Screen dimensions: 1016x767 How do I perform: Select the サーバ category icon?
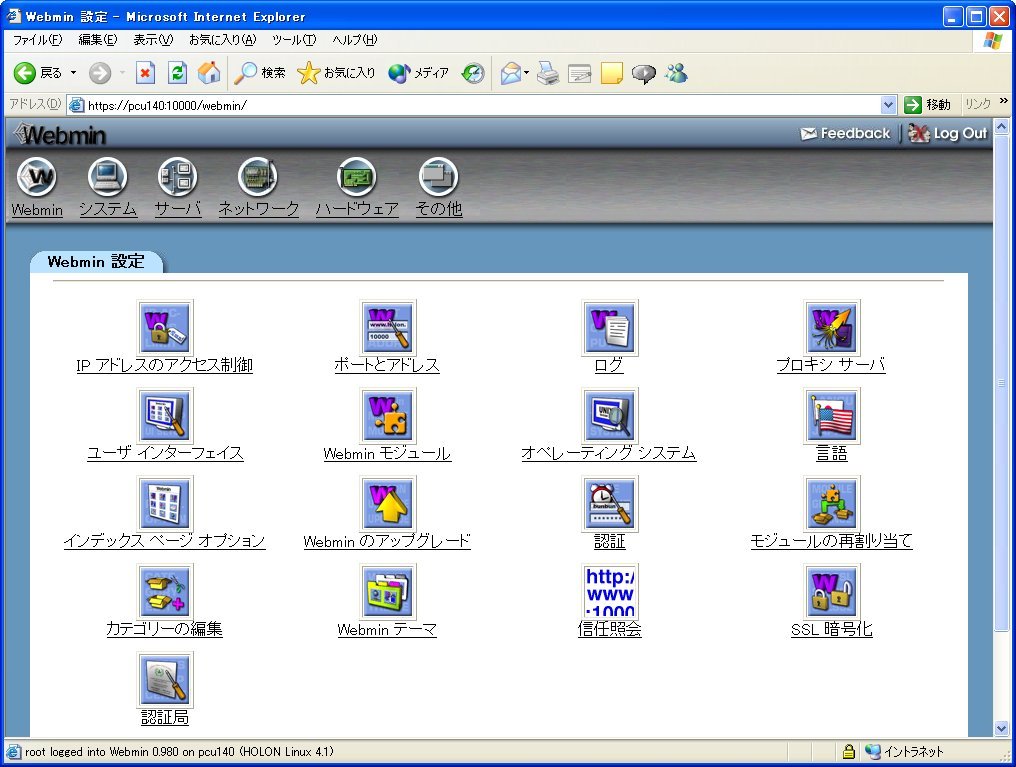coord(178,176)
